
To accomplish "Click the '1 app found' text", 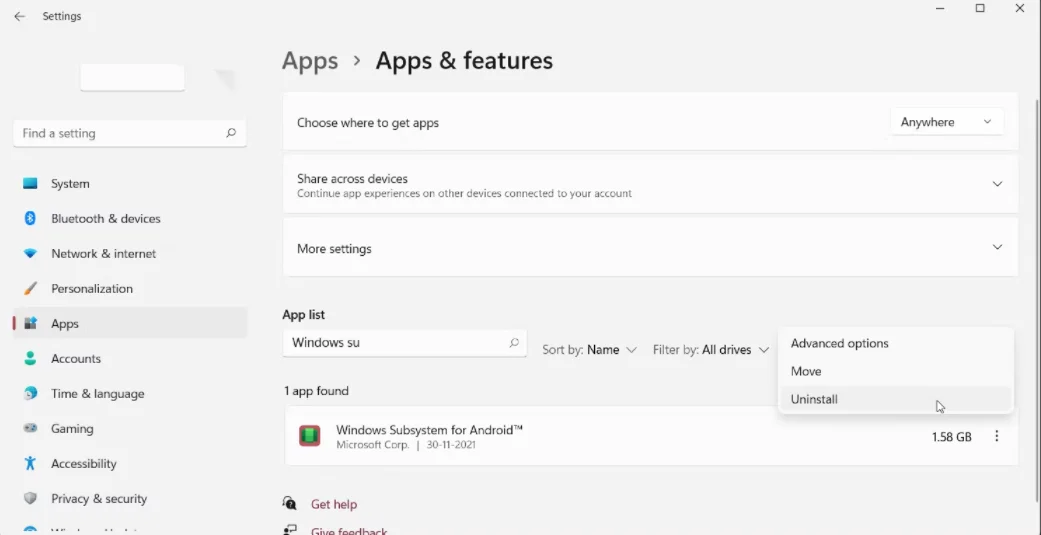I will pyautogui.click(x=316, y=391).
